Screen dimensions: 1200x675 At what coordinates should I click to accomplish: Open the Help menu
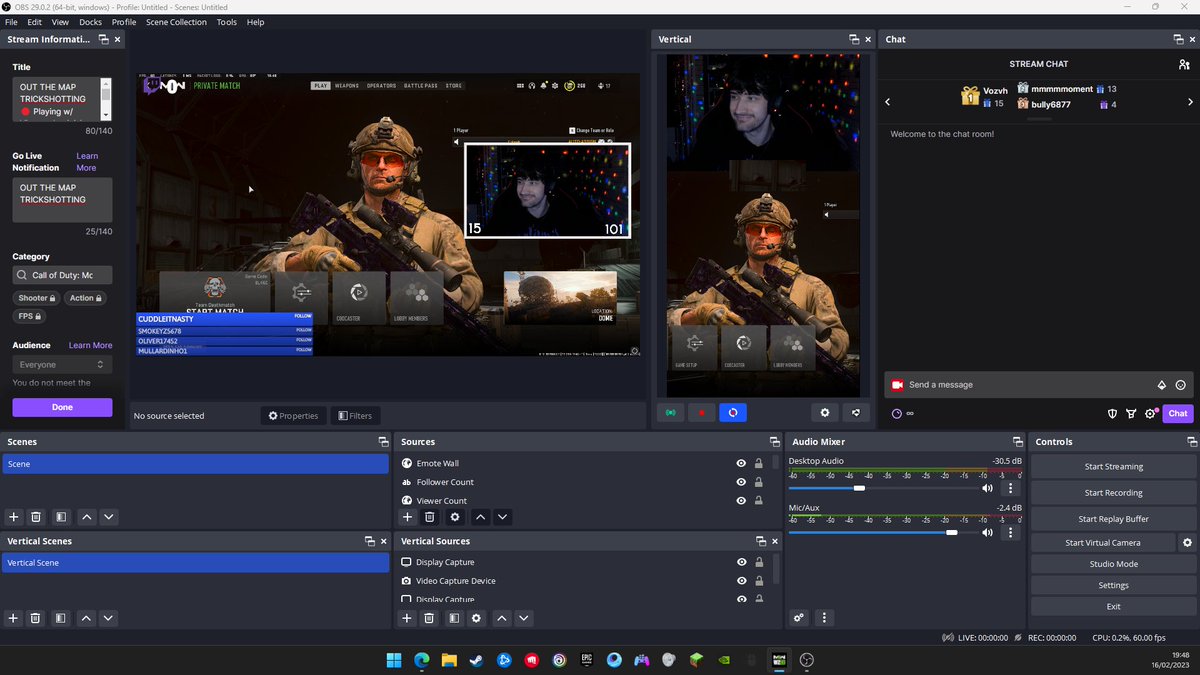pos(256,22)
